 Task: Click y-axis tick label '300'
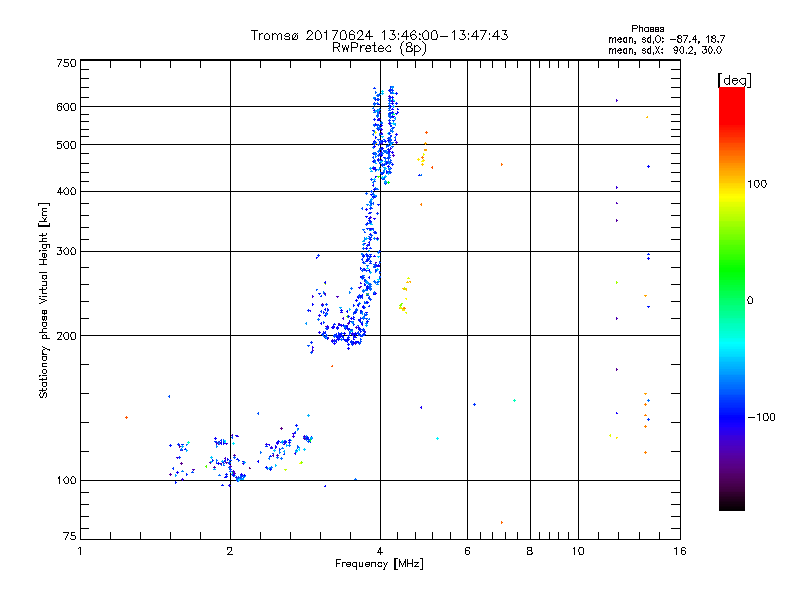[x=66, y=252]
